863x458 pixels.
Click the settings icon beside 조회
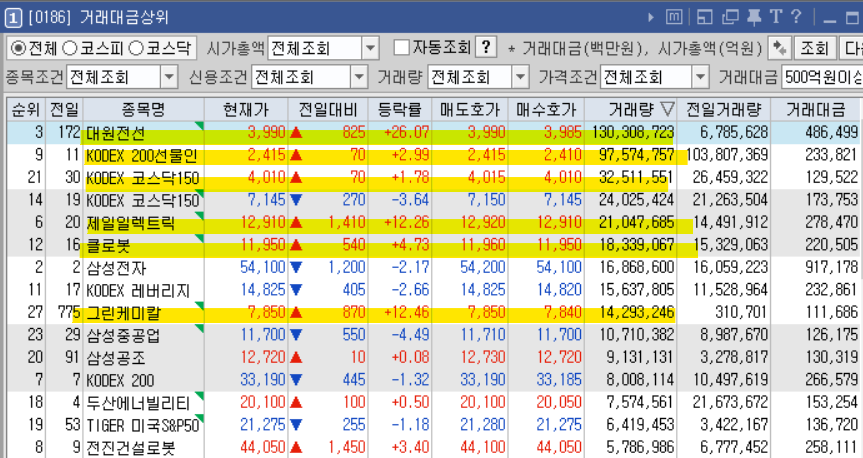coord(779,48)
